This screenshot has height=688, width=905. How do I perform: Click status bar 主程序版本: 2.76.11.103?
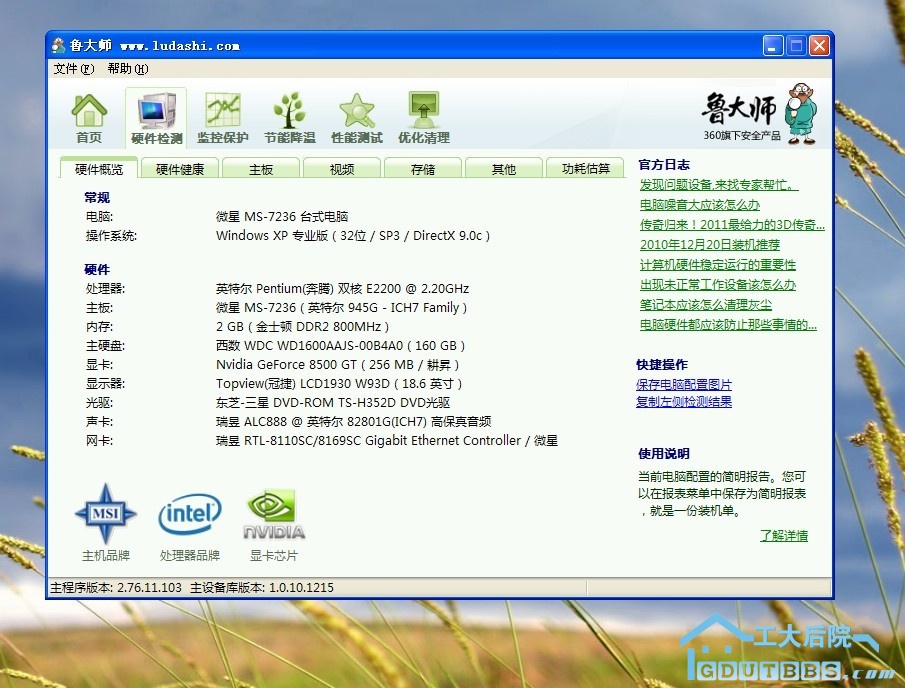tap(116, 588)
